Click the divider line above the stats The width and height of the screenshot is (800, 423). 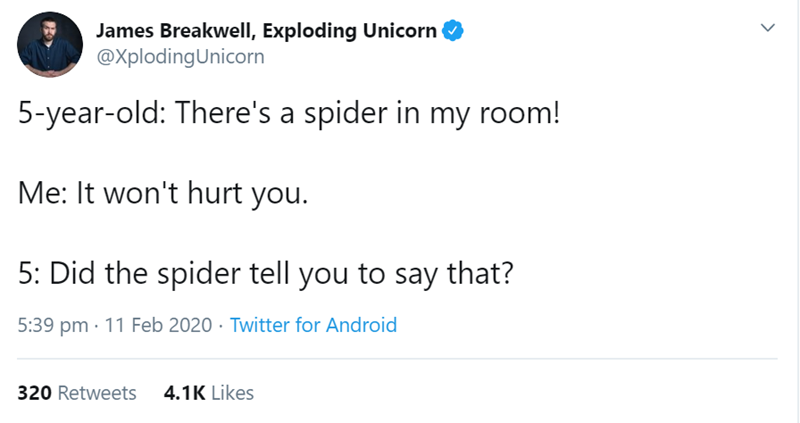400,358
